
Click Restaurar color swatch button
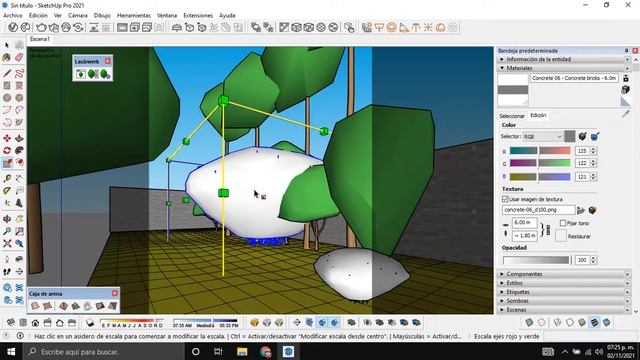point(561,236)
